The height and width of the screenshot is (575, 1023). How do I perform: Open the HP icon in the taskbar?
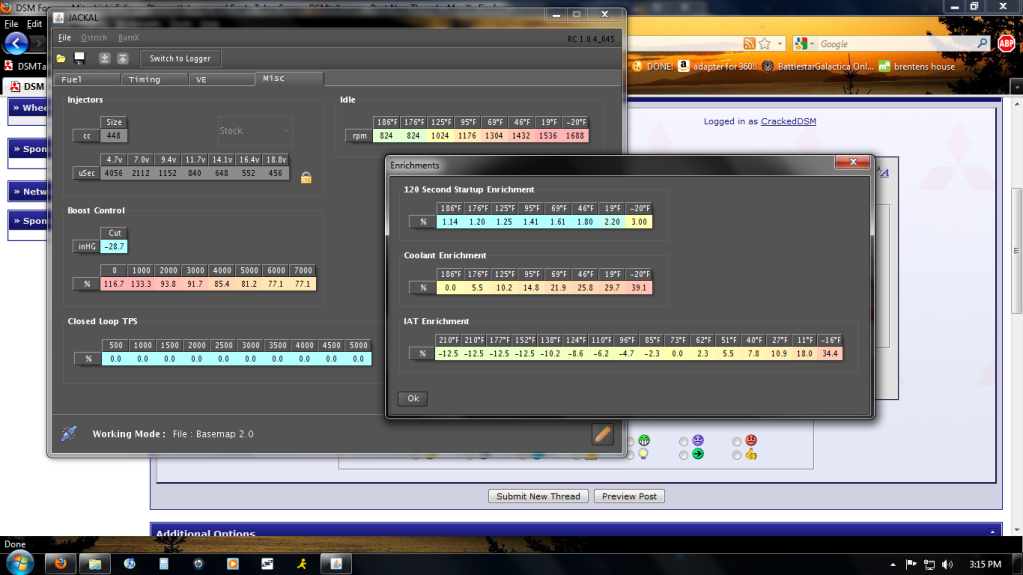tap(198, 563)
